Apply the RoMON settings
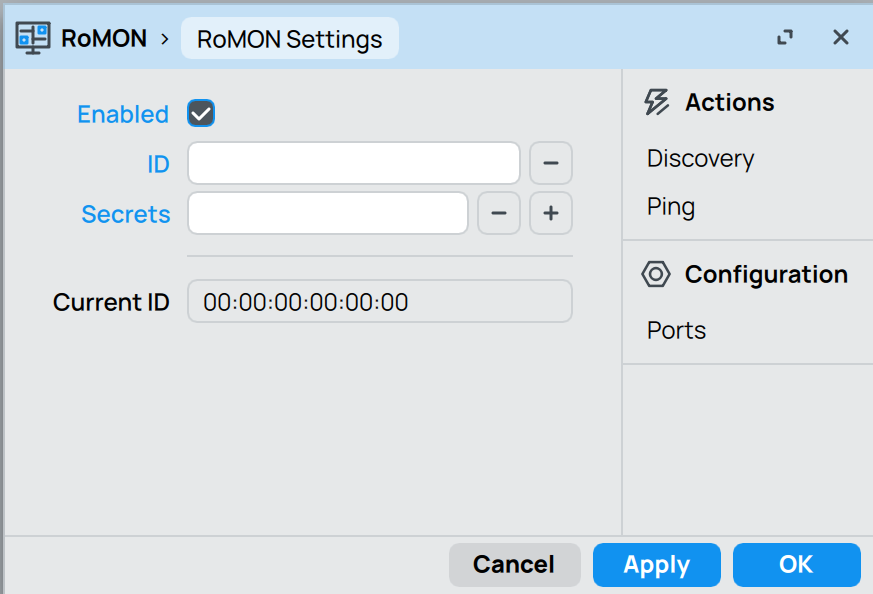 pyautogui.click(x=656, y=565)
